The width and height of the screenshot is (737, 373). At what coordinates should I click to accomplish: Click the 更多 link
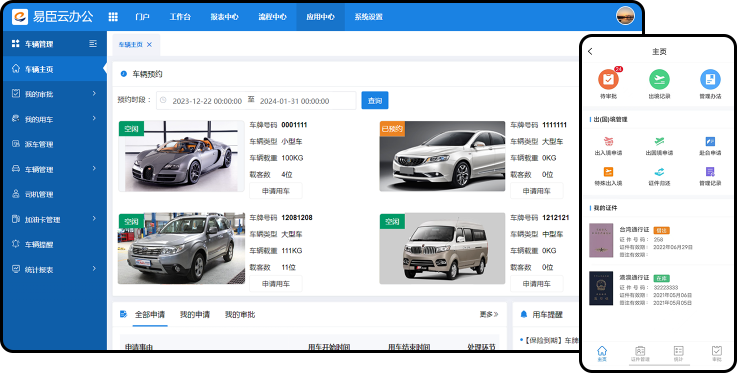pyautogui.click(x=488, y=314)
